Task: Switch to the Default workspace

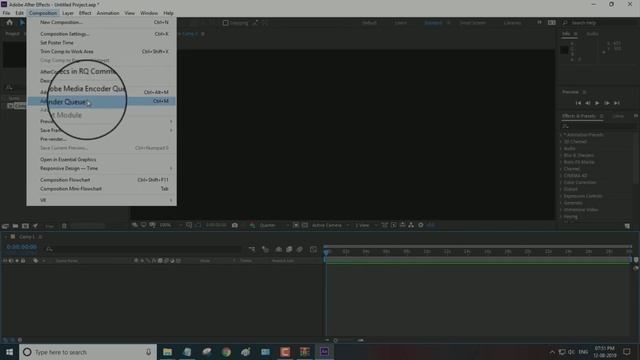Action: coord(369,23)
